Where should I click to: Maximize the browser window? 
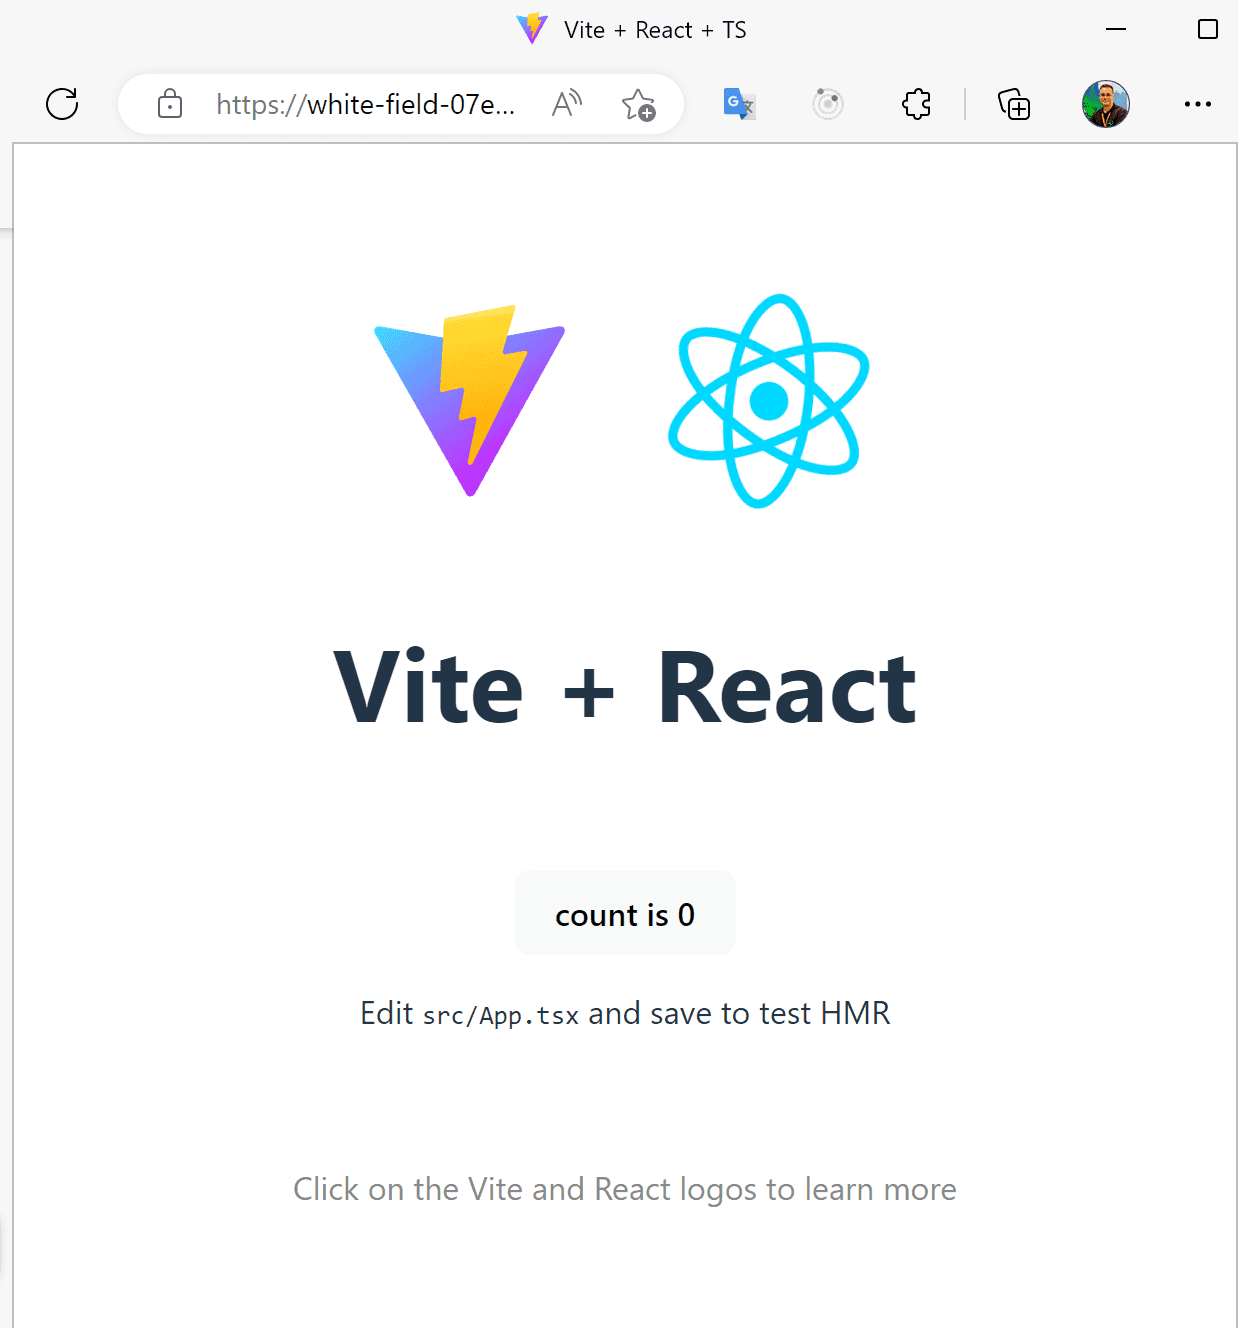pyautogui.click(x=1208, y=30)
